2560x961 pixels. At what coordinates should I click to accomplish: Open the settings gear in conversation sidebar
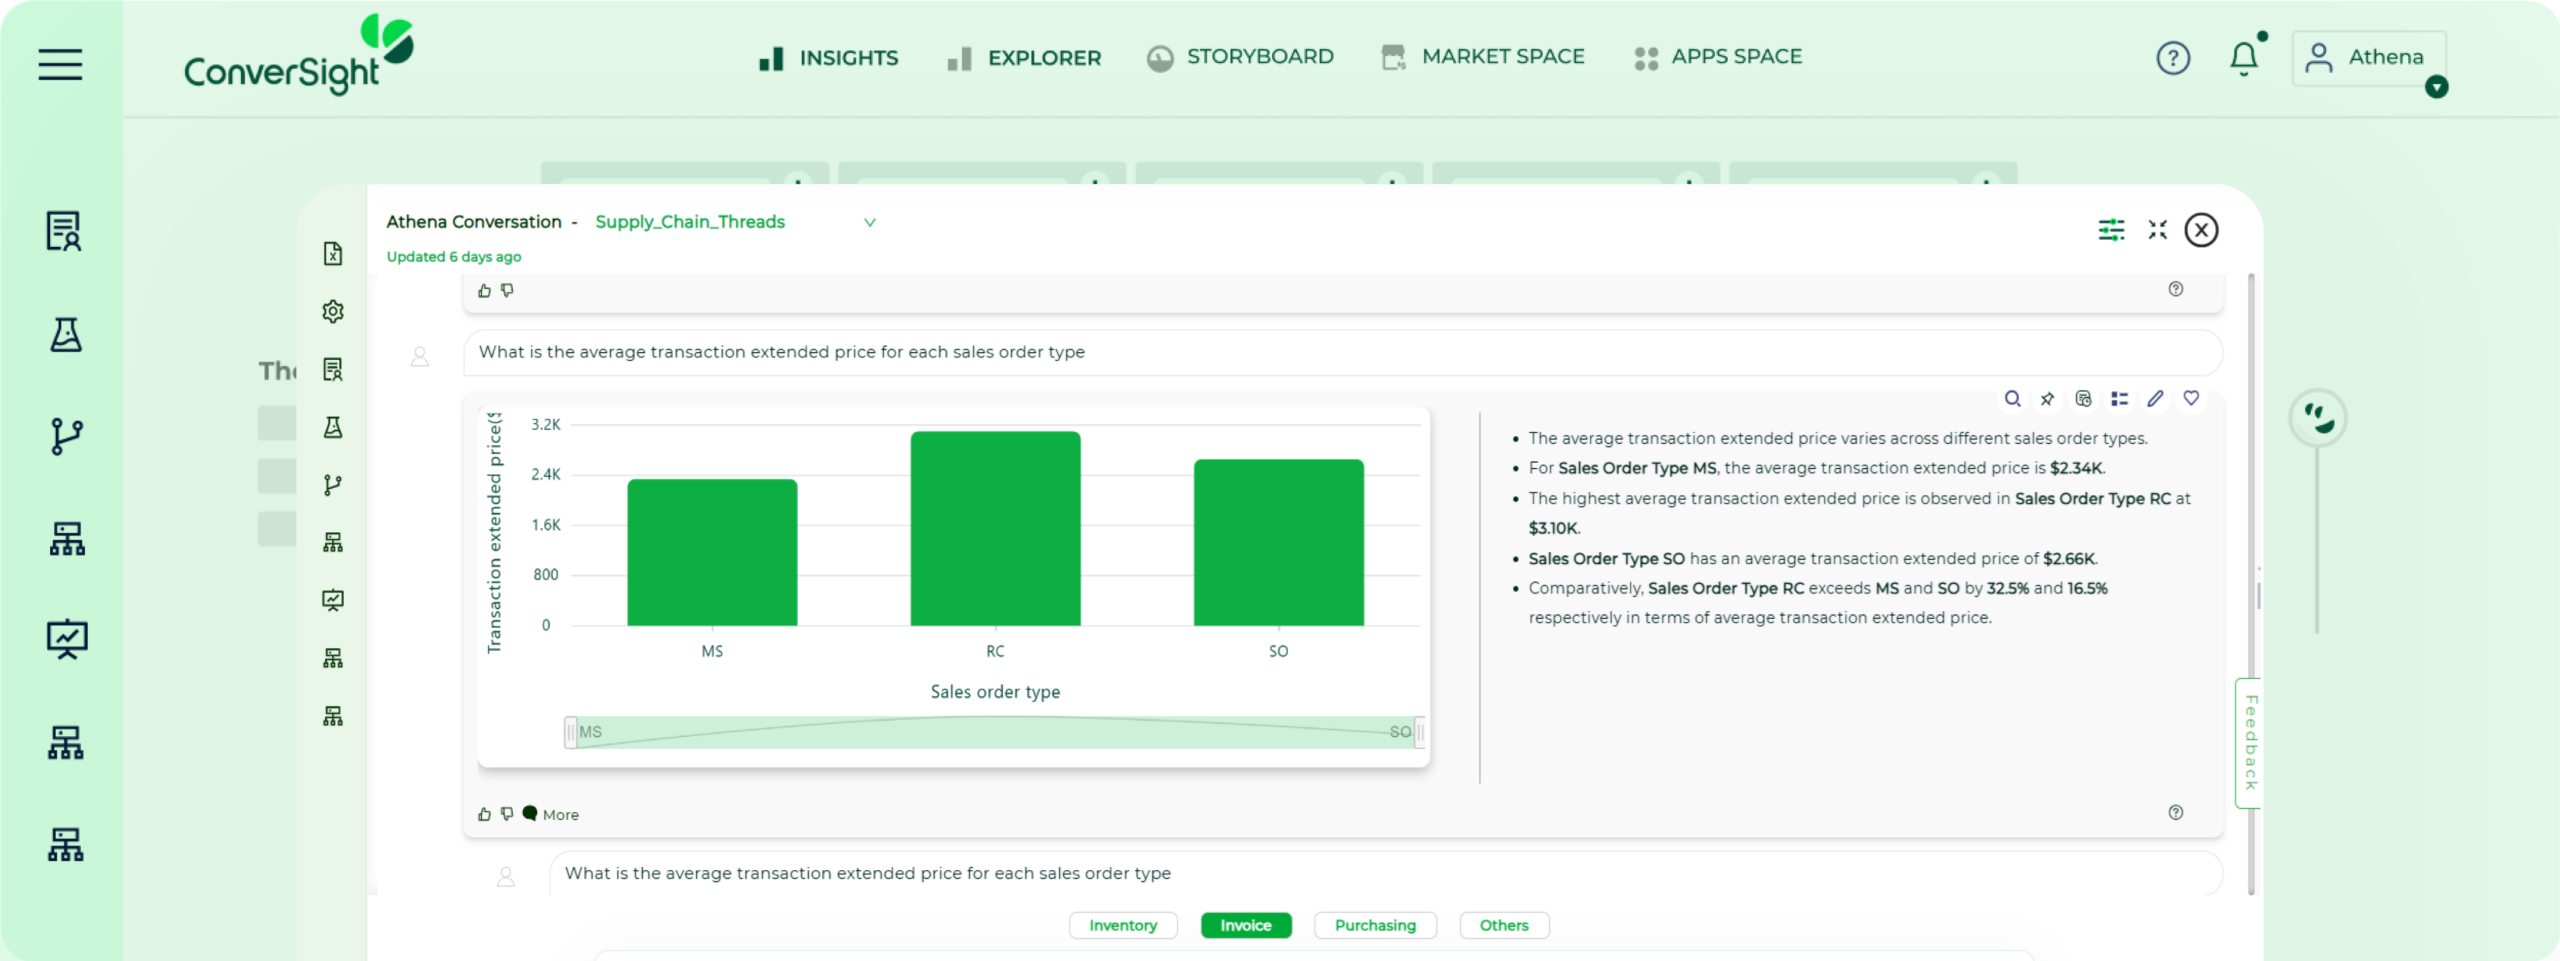click(x=333, y=311)
